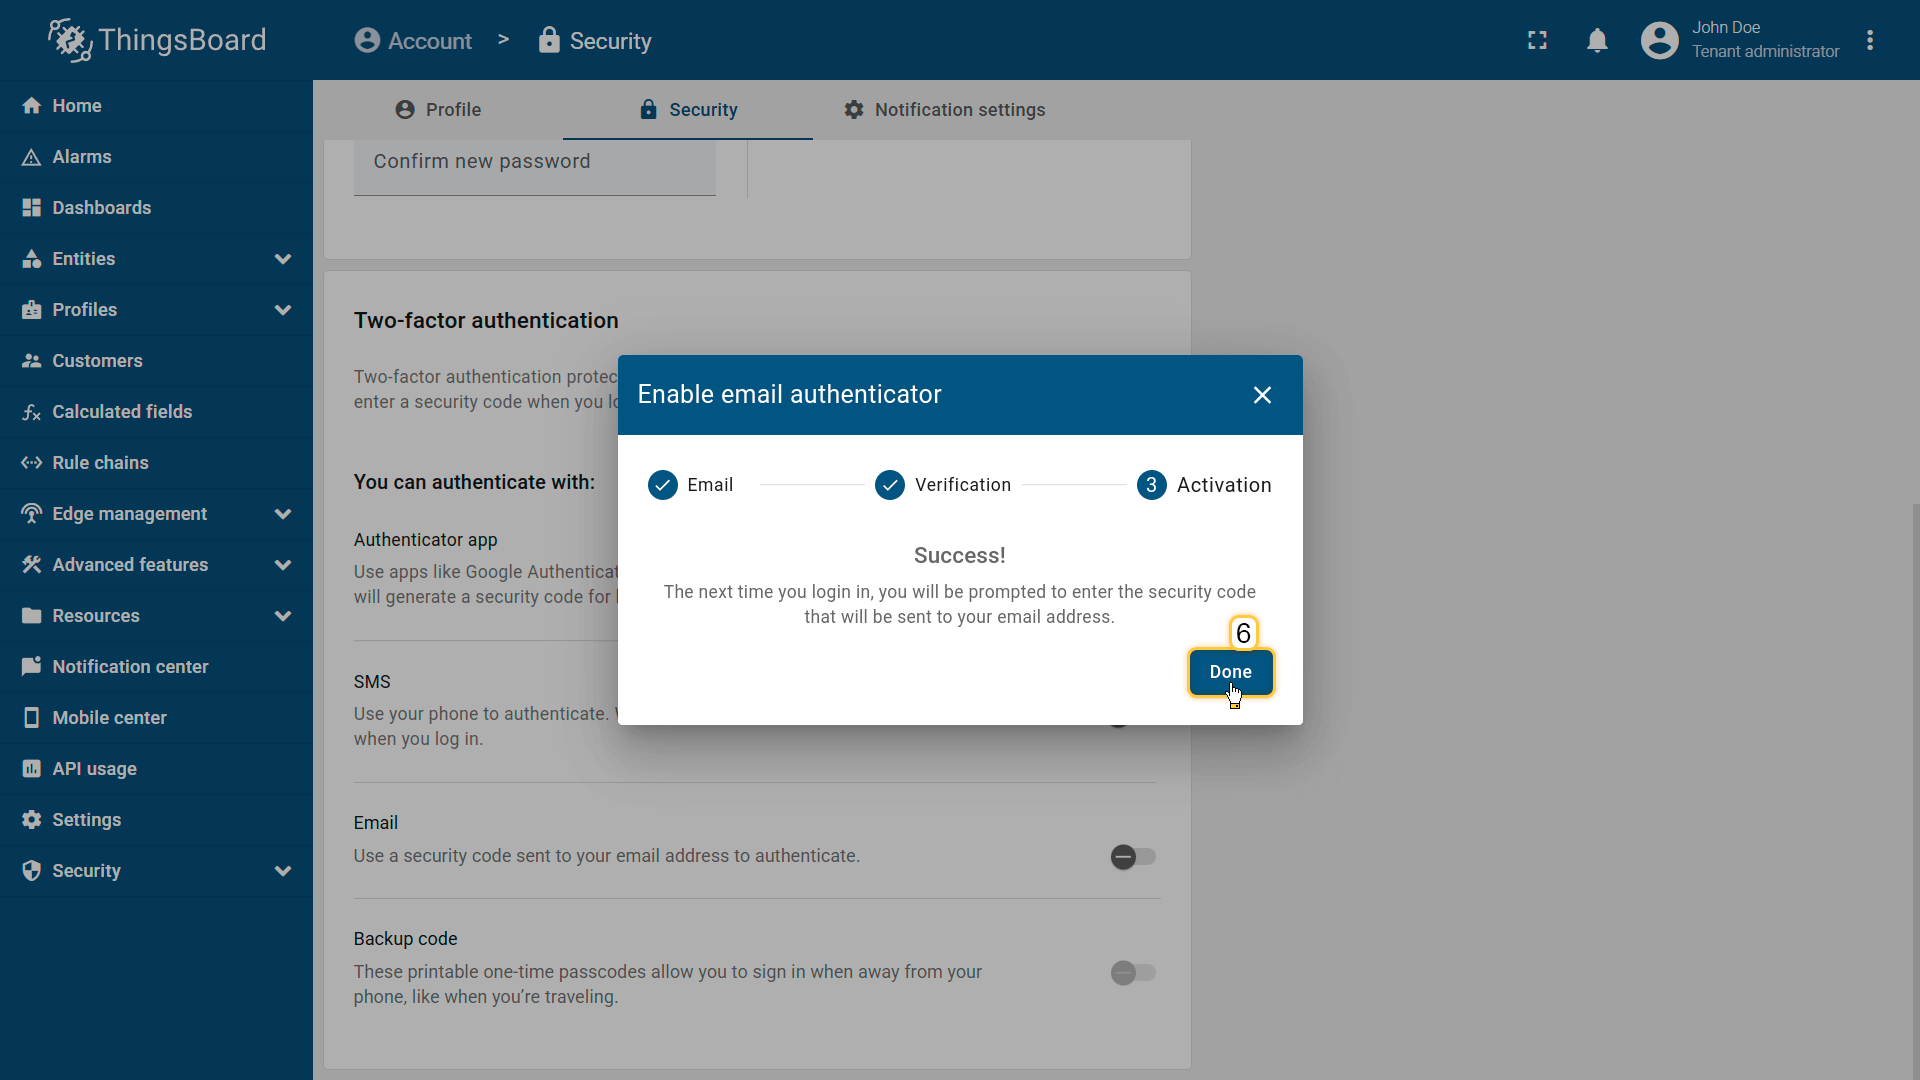Expand the Advanced features section
This screenshot has width=1920, height=1080.
pos(283,565)
